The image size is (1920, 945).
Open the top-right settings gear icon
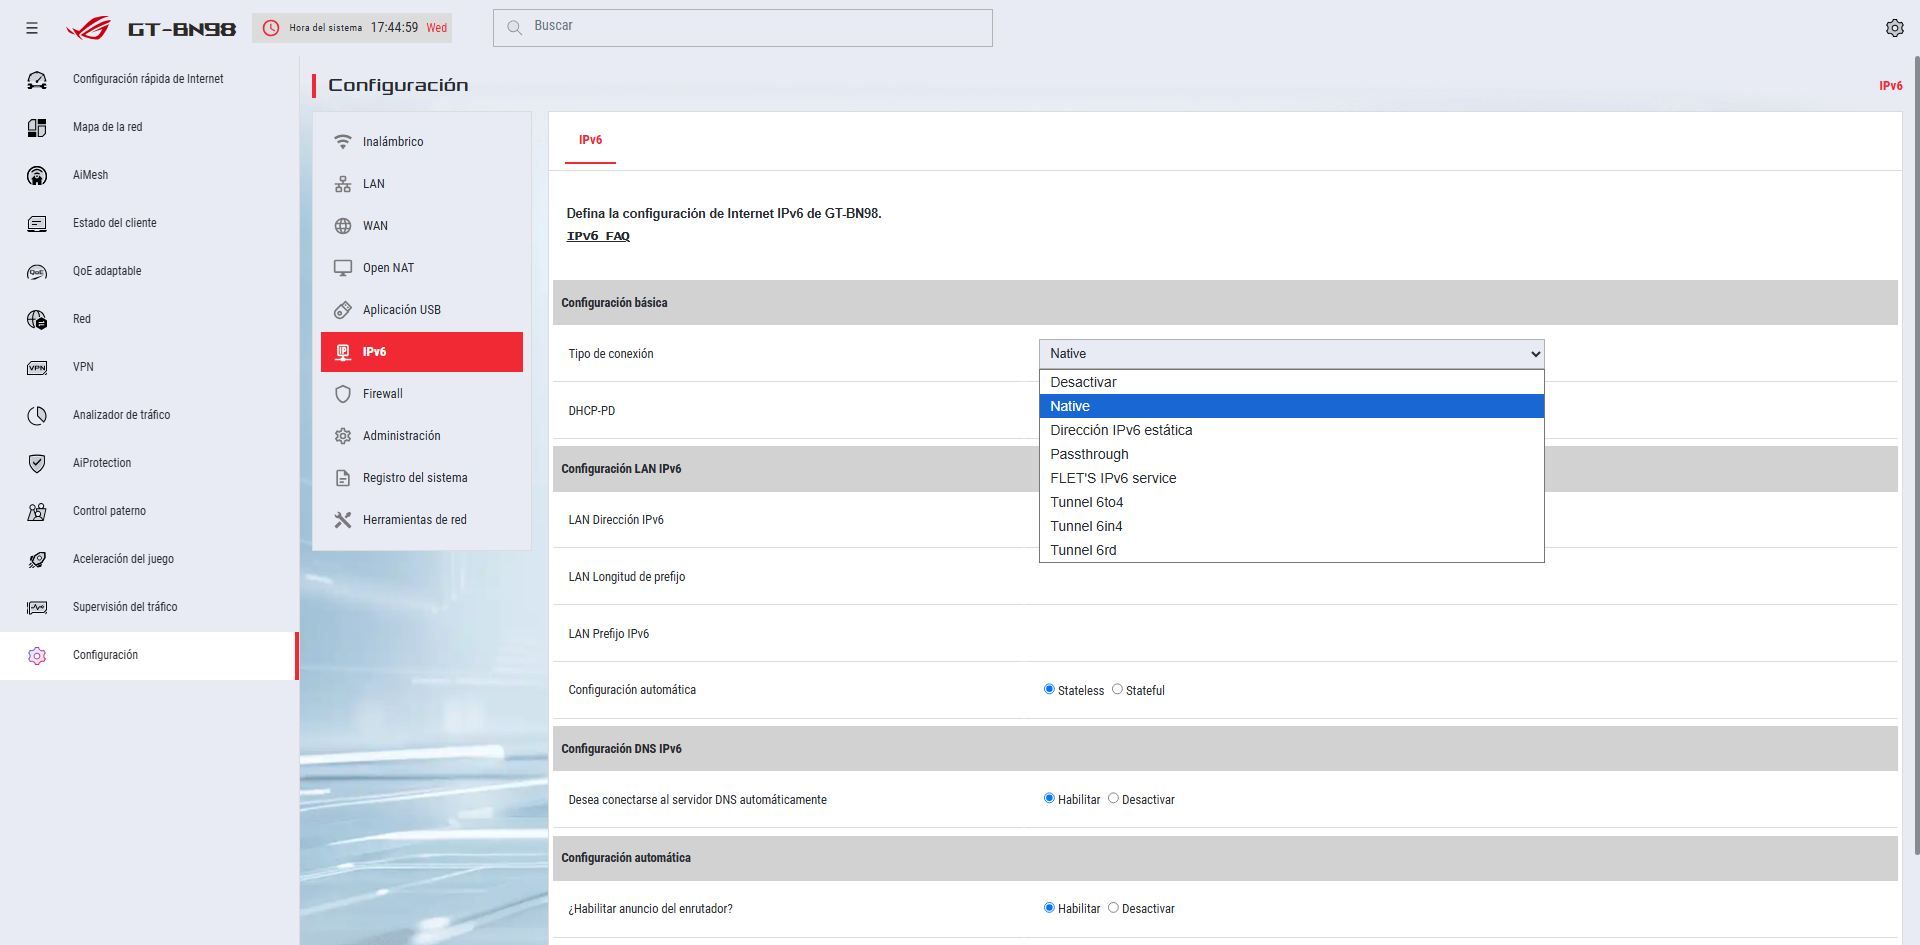(x=1894, y=28)
